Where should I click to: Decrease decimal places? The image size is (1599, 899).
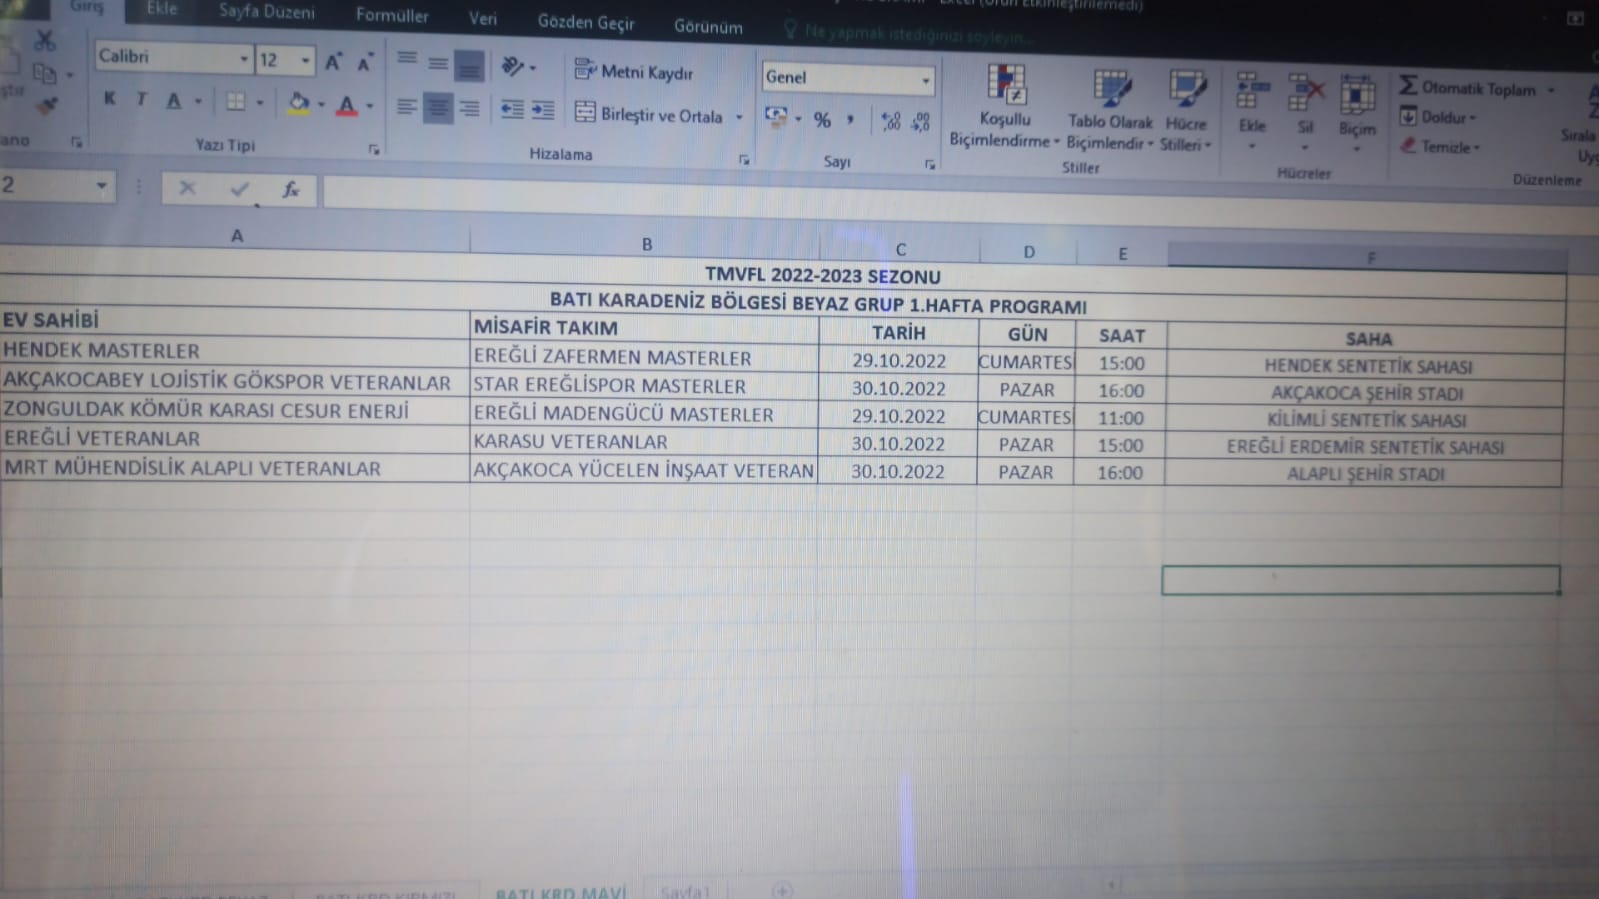[x=921, y=122]
